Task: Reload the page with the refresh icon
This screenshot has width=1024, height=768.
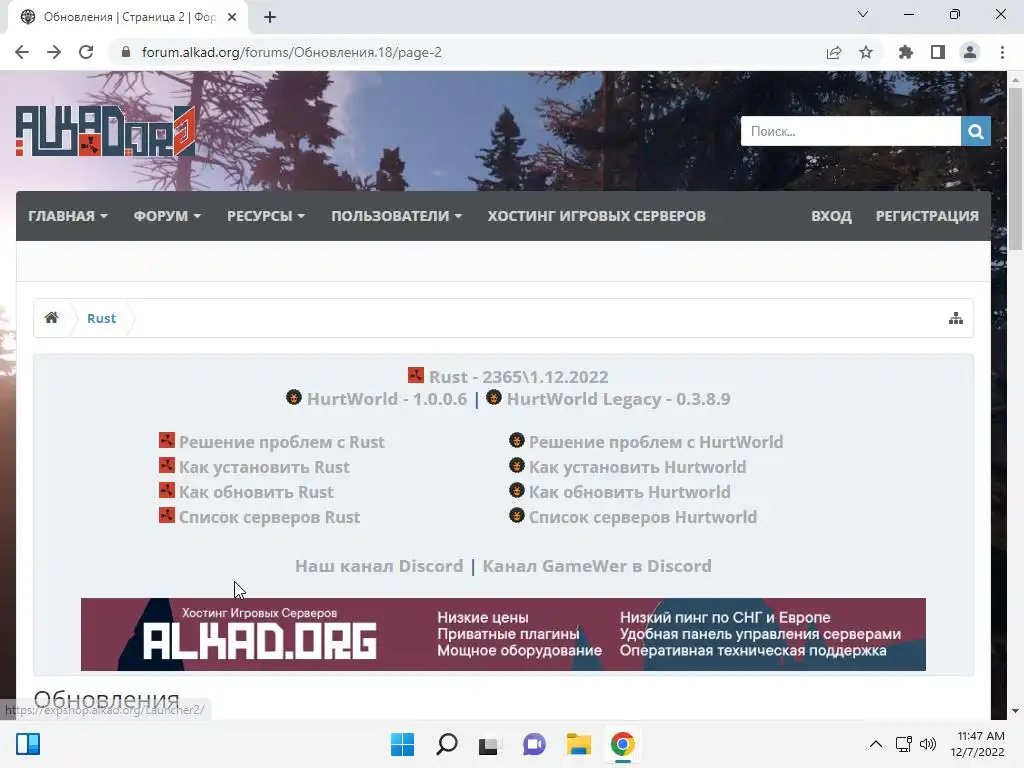Action: click(86, 52)
